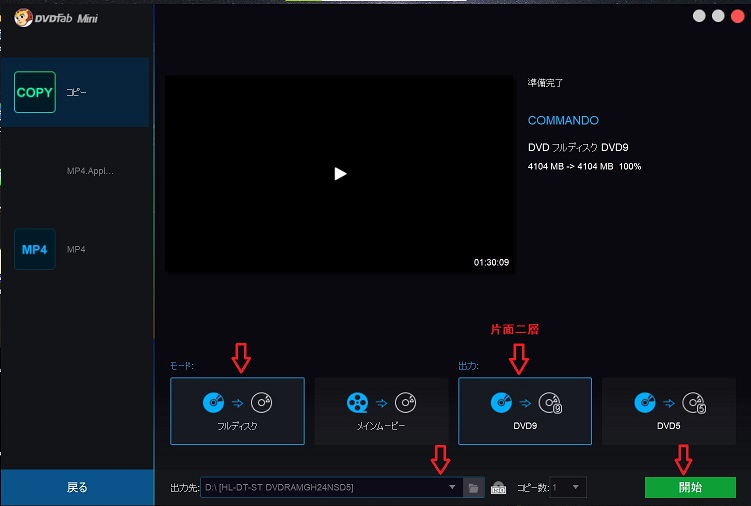Browse for output folder icon

[x=473, y=488]
